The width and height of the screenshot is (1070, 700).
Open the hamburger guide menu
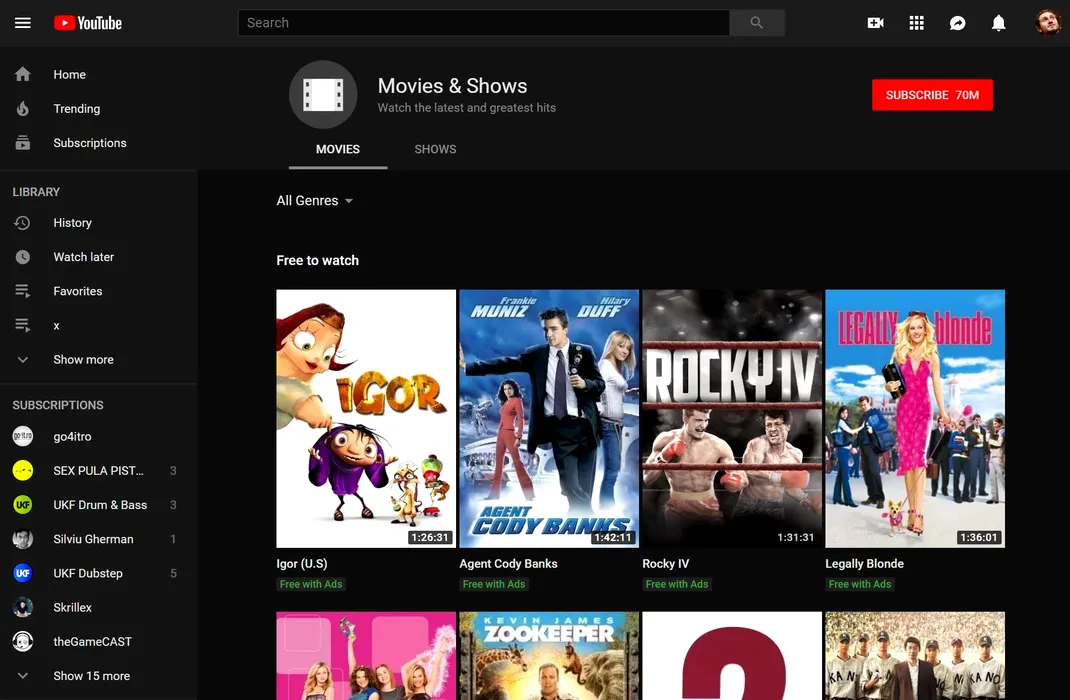click(x=23, y=23)
